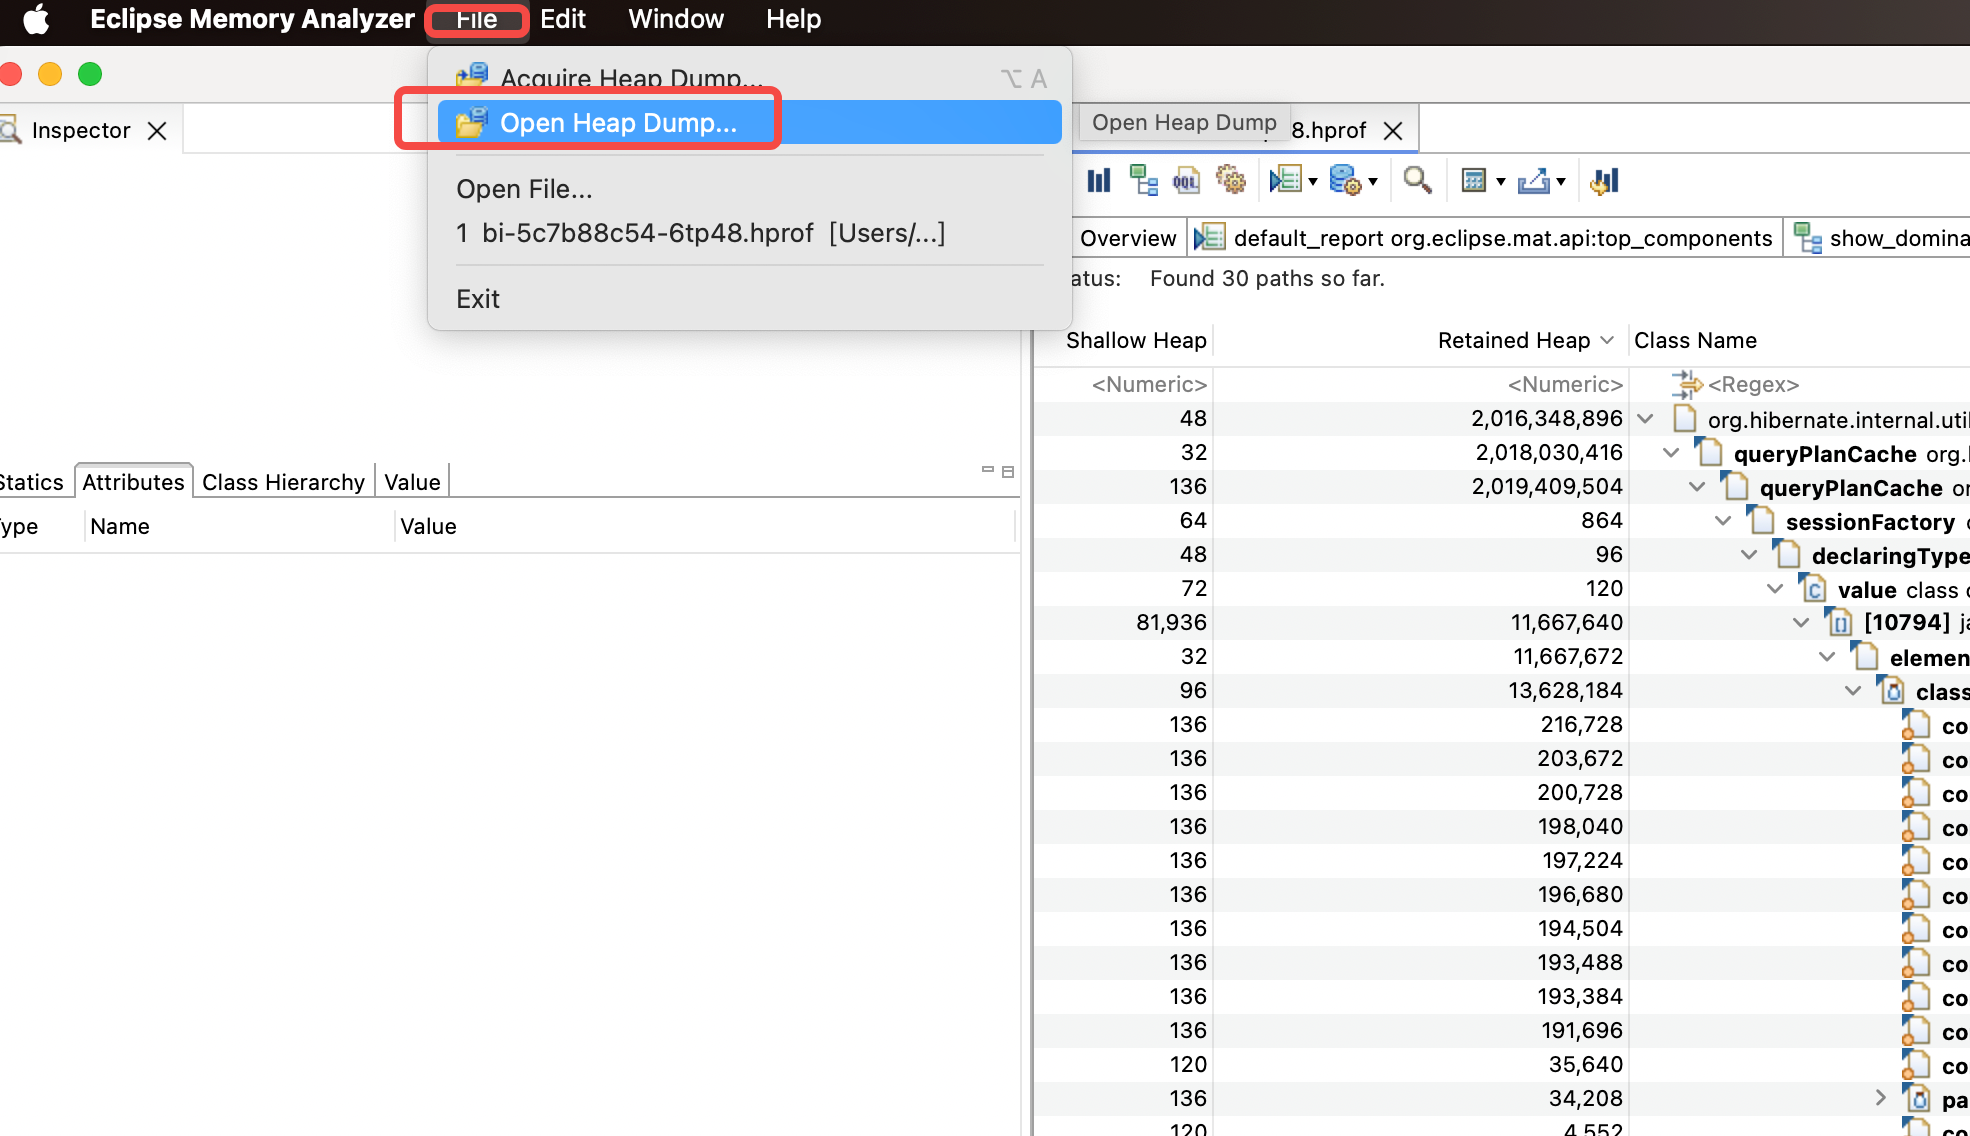Screen dimensions: 1970x1136
Task: Click the sessionFactory row object icon
Action: click(x=1760, y=521)
